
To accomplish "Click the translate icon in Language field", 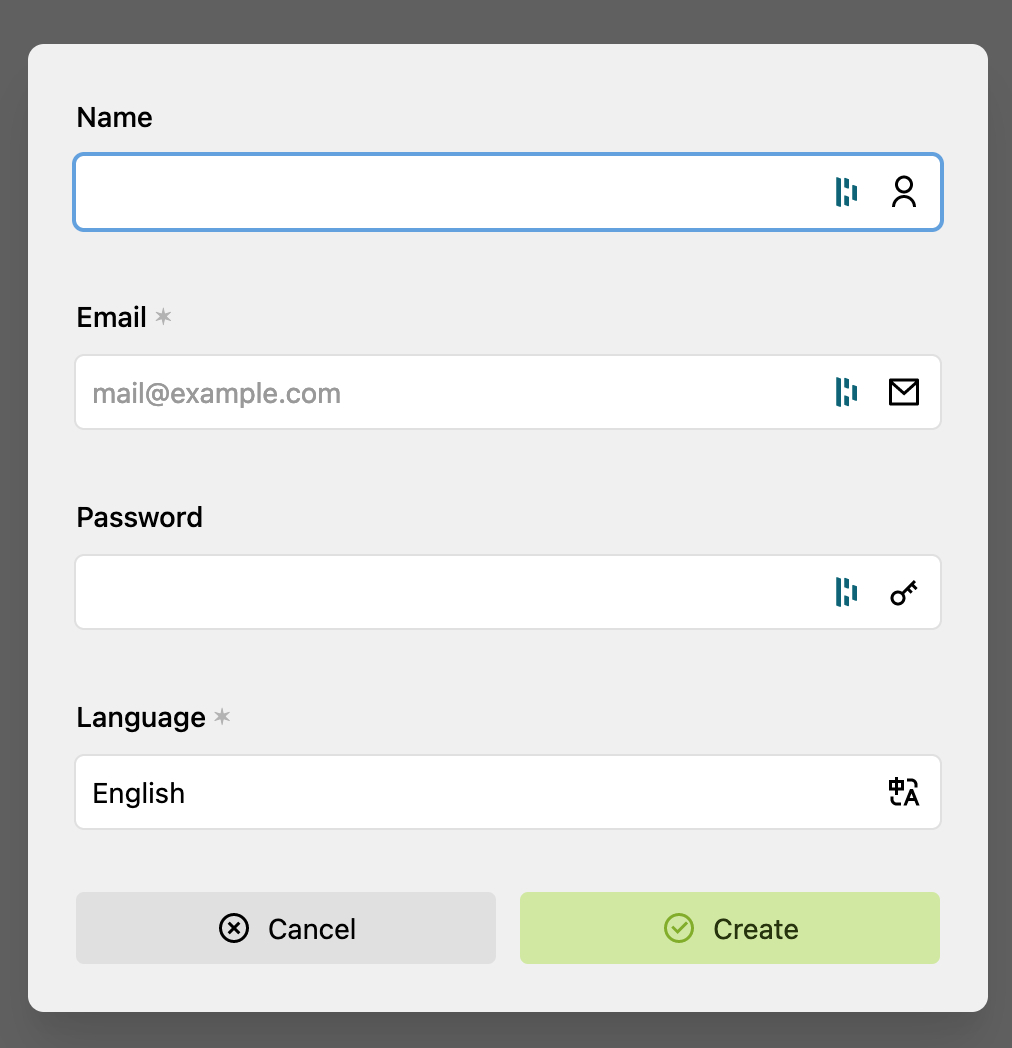I will [x=904, y=792].
